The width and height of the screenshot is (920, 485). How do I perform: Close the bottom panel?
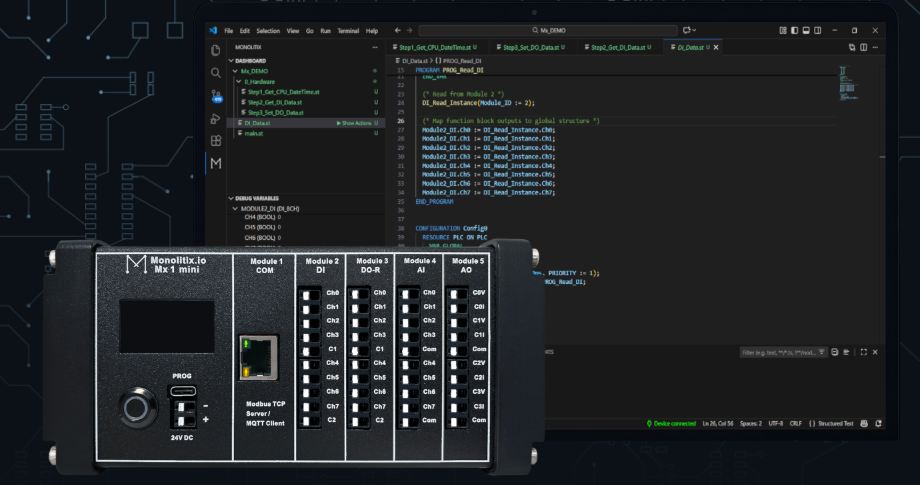(875, 352)
